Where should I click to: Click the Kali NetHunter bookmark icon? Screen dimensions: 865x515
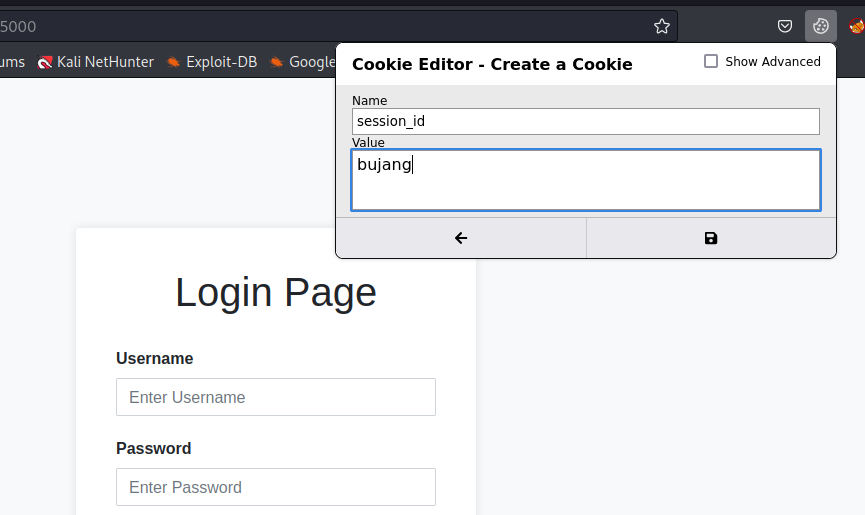(x=45, y=62)
